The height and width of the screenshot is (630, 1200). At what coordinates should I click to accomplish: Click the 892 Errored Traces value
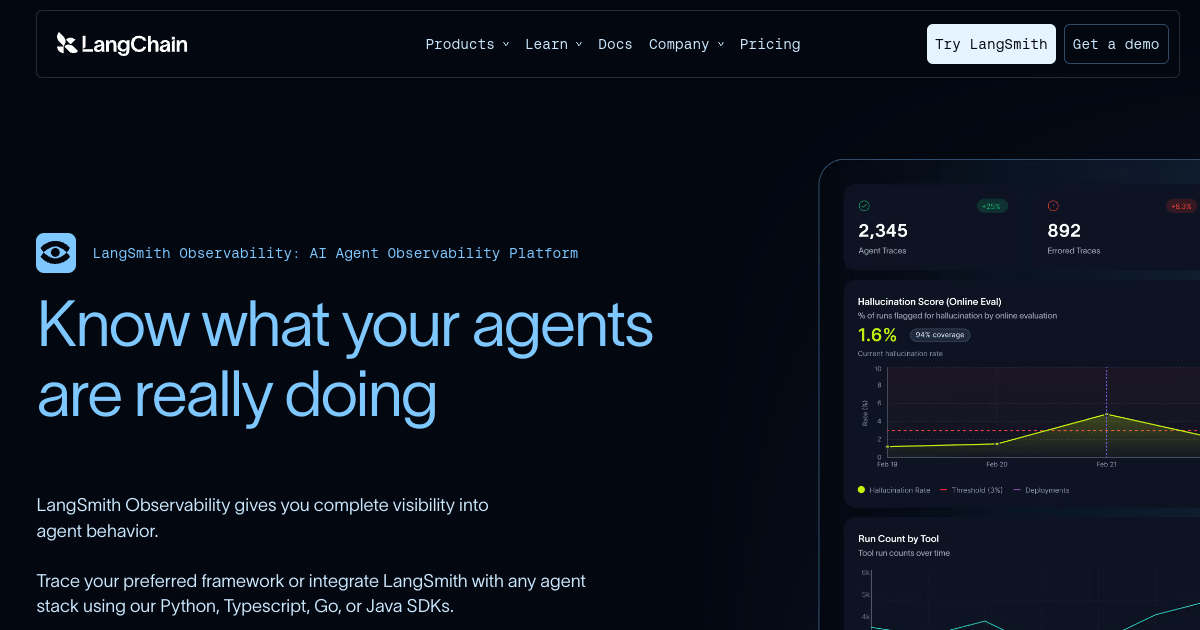click(1064, 231)
